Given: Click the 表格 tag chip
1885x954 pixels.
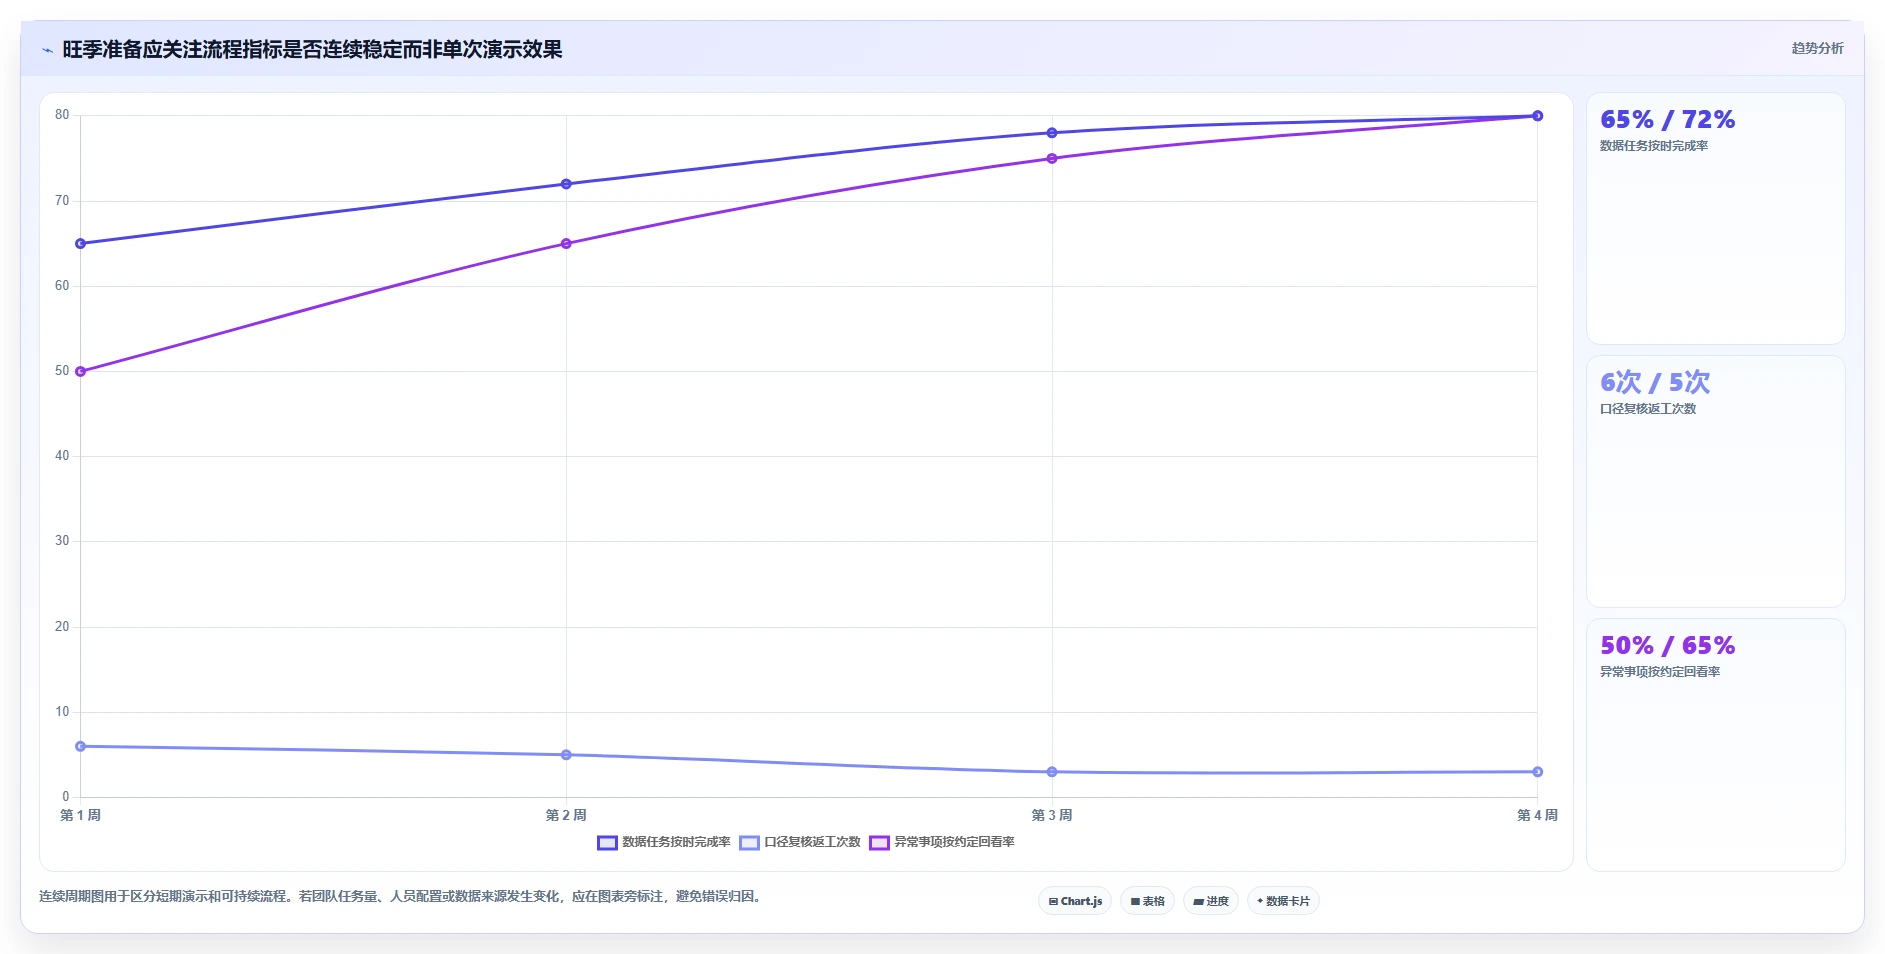Looking at the screenshot, I should coord(1147,901).
